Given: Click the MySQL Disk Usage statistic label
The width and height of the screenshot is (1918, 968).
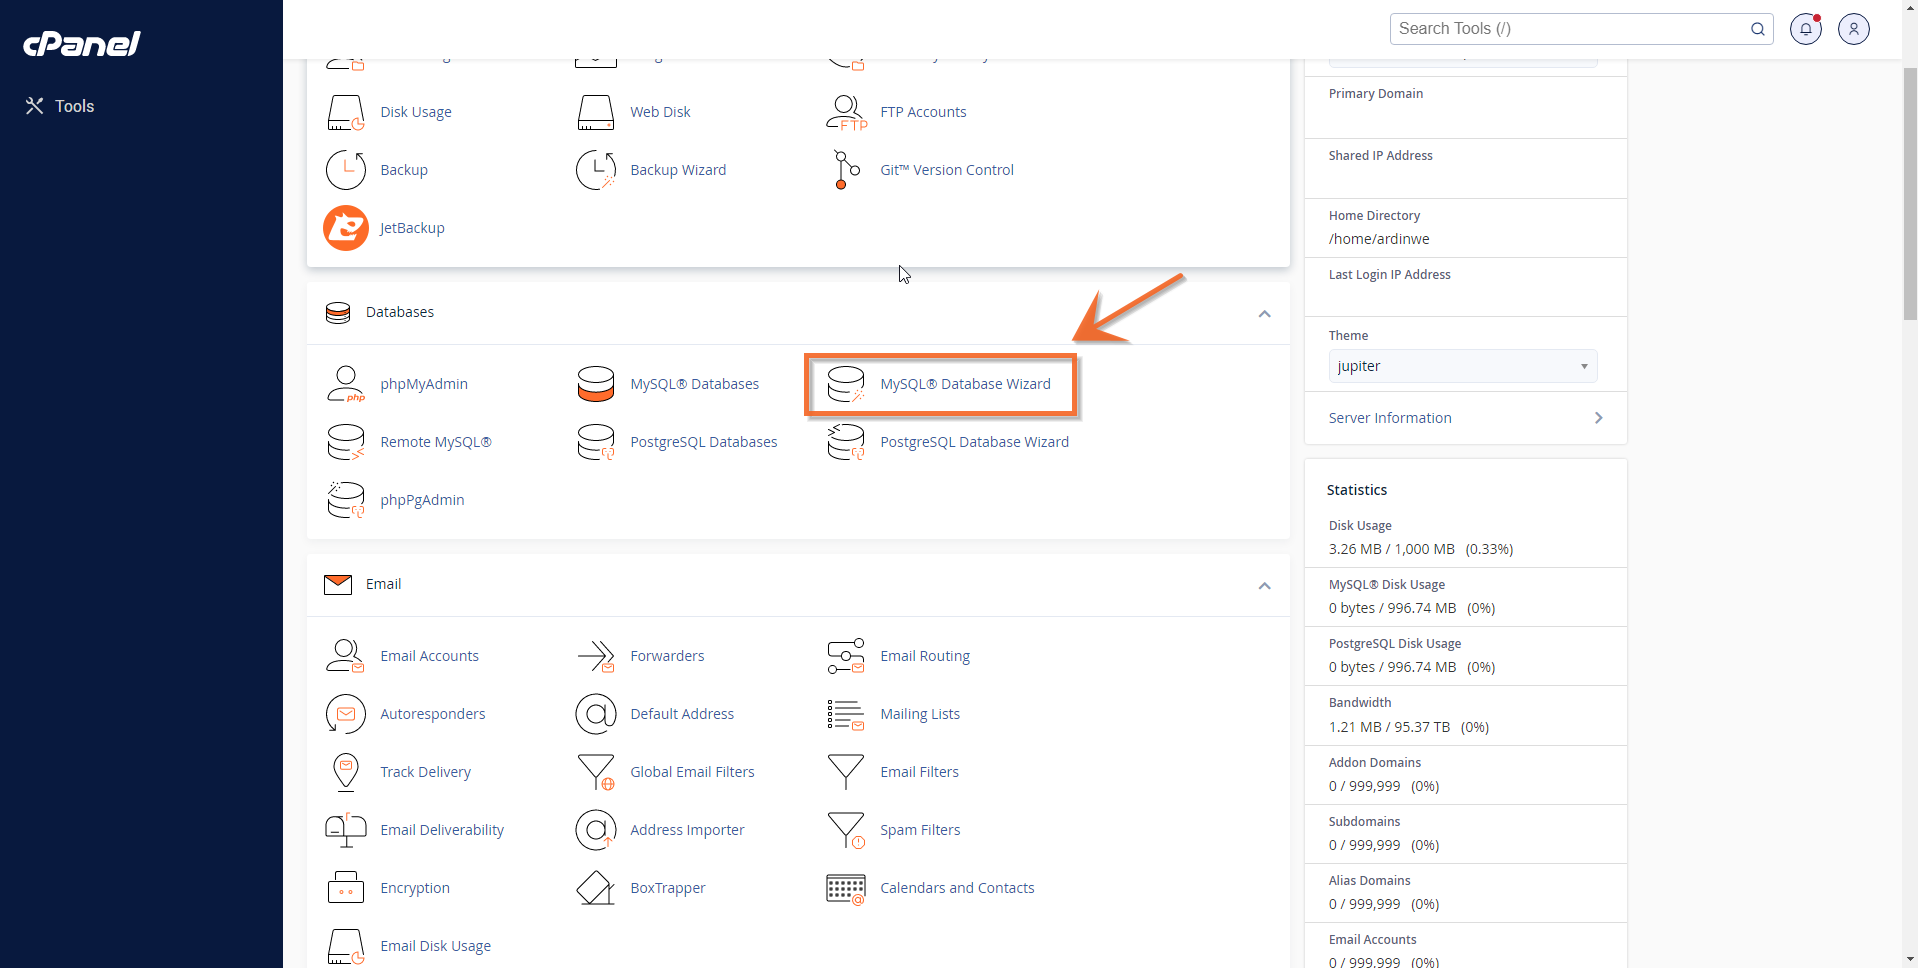Looking at the screenshot, I should click(1386, 585).
